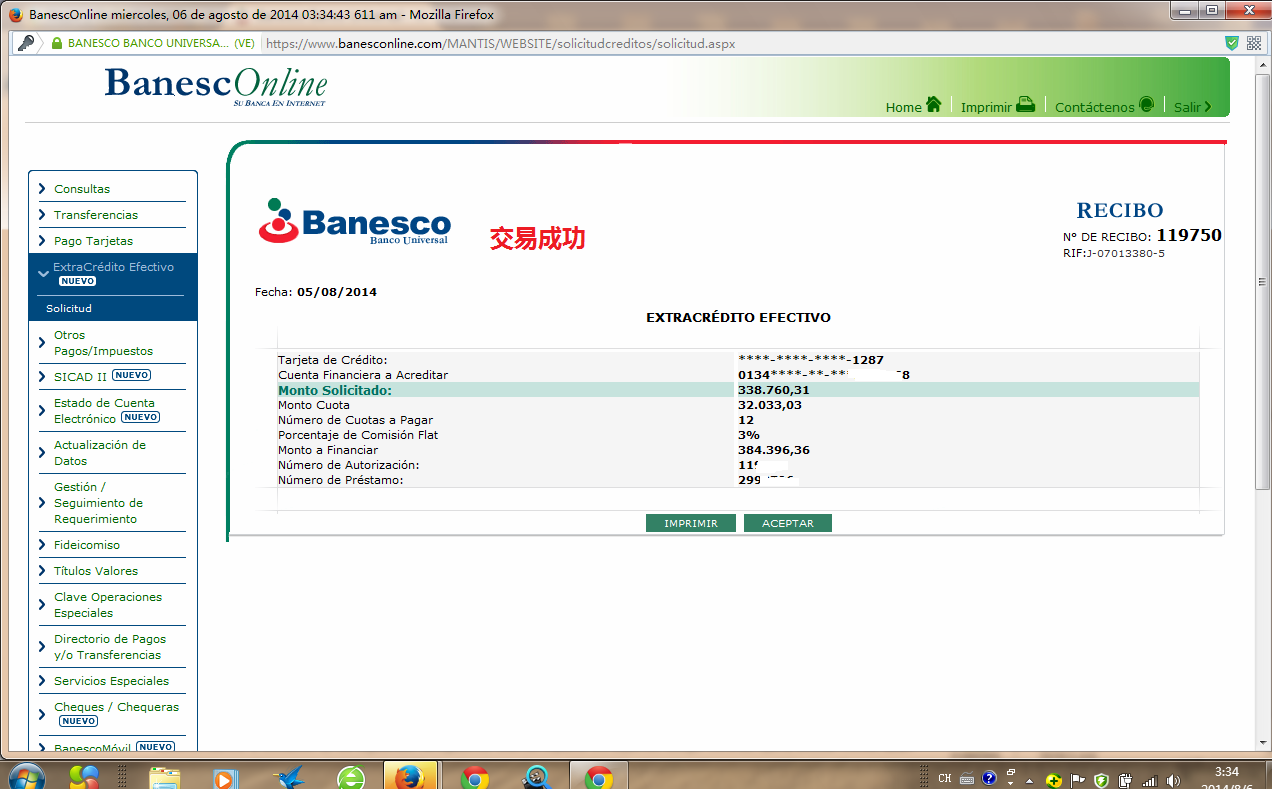Viewport: 1272px width, 789px height.
Task: Click the tray keyboard icon
Action: (x=966, y=778)
